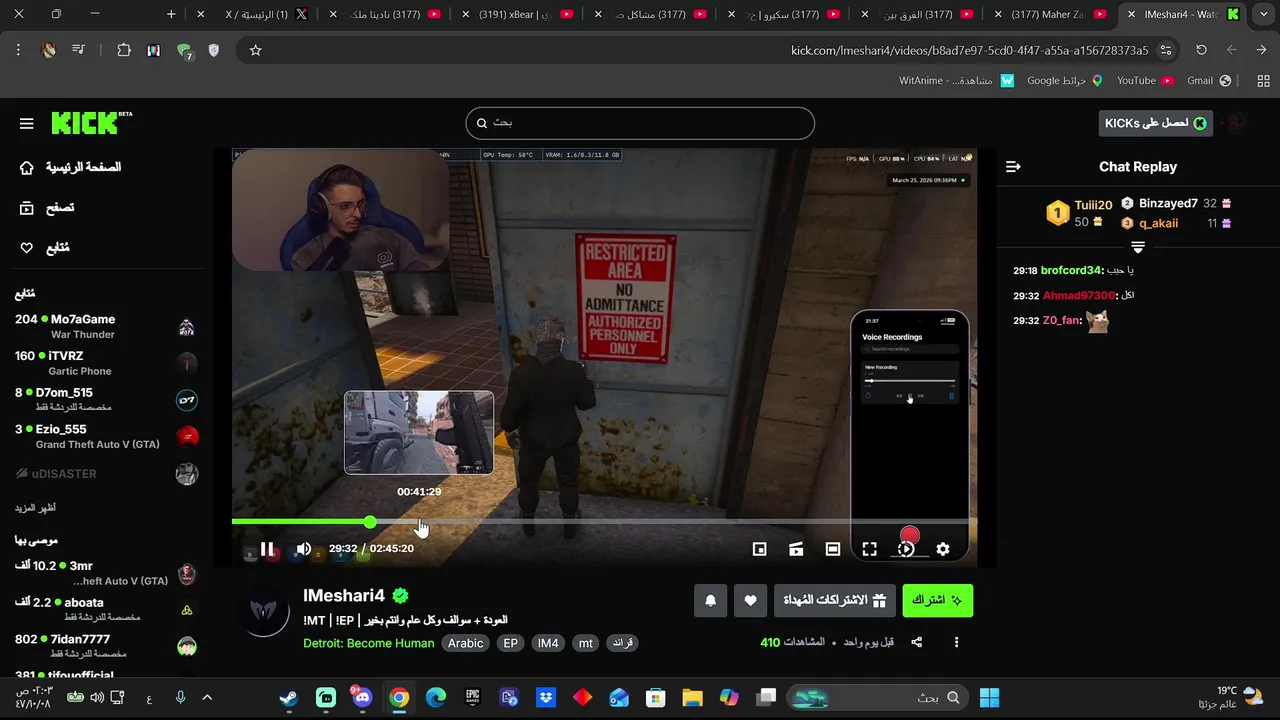Open the video settings gear
This screenshot has width=1280, height=720.
point(943,548)
